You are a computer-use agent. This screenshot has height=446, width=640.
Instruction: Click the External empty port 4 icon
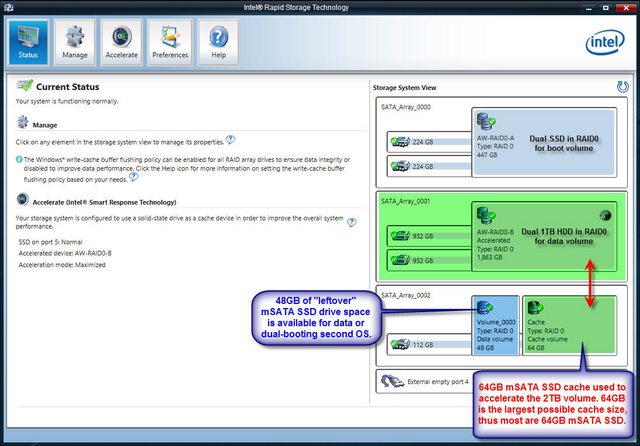click(392, 381)
